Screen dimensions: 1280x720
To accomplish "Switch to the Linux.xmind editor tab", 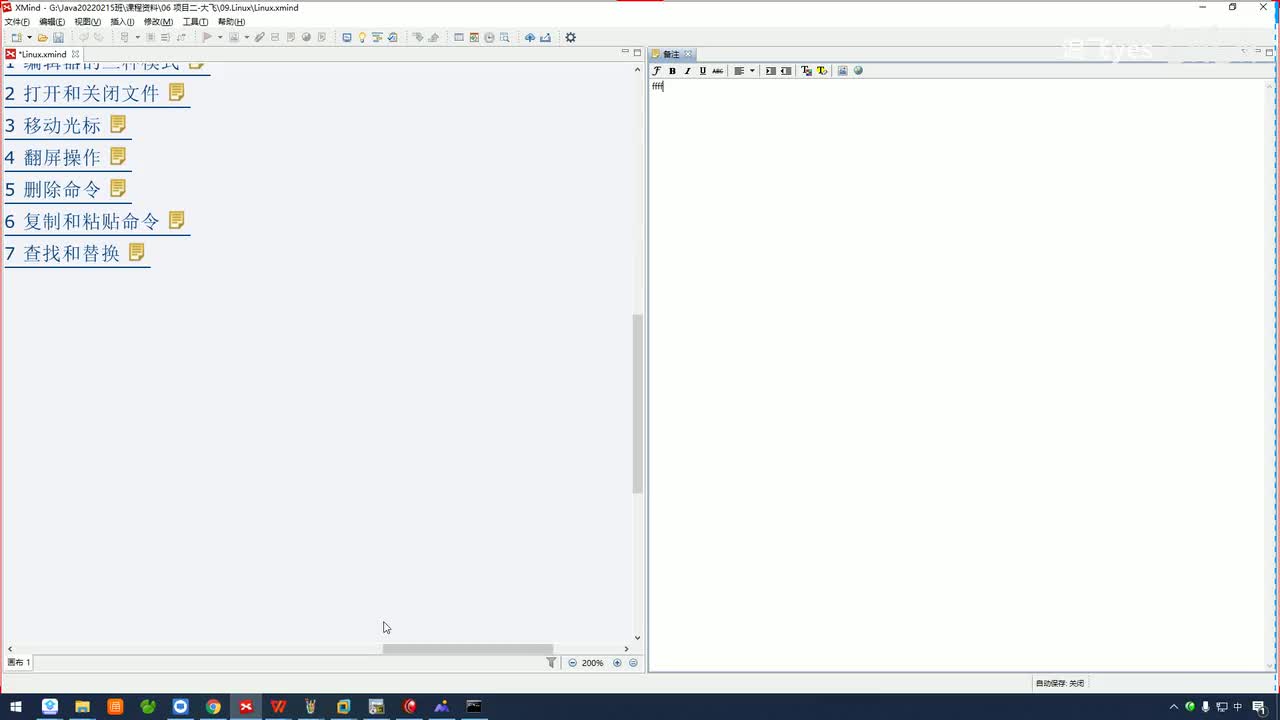I will point(42,54).
